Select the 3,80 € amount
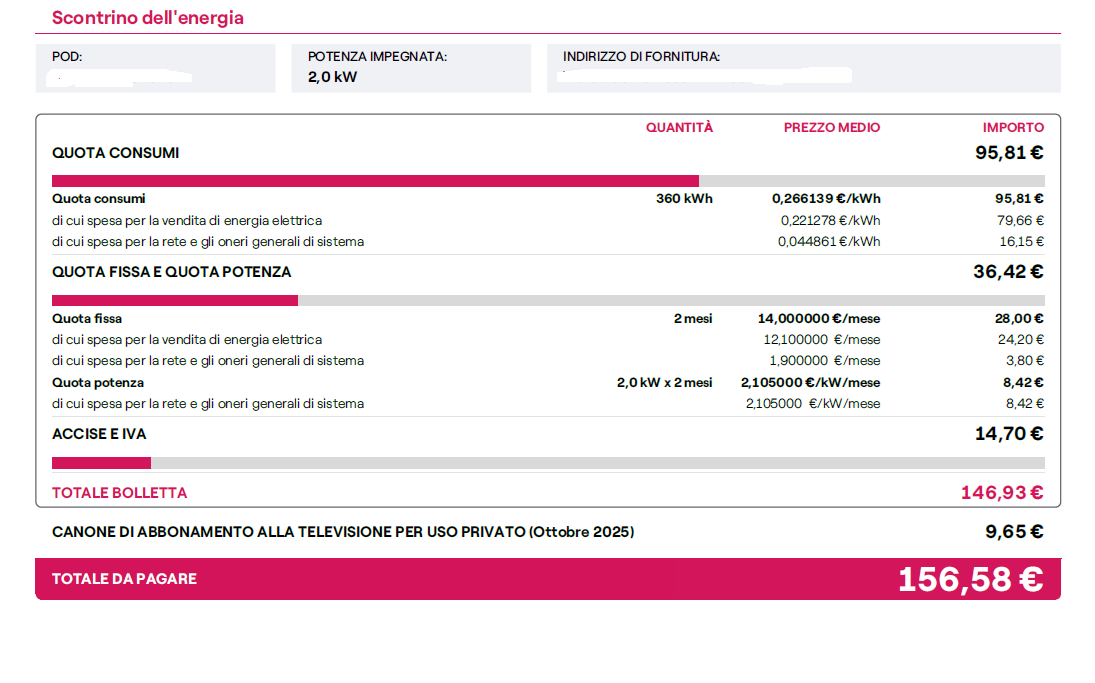 coord(1024,360)
